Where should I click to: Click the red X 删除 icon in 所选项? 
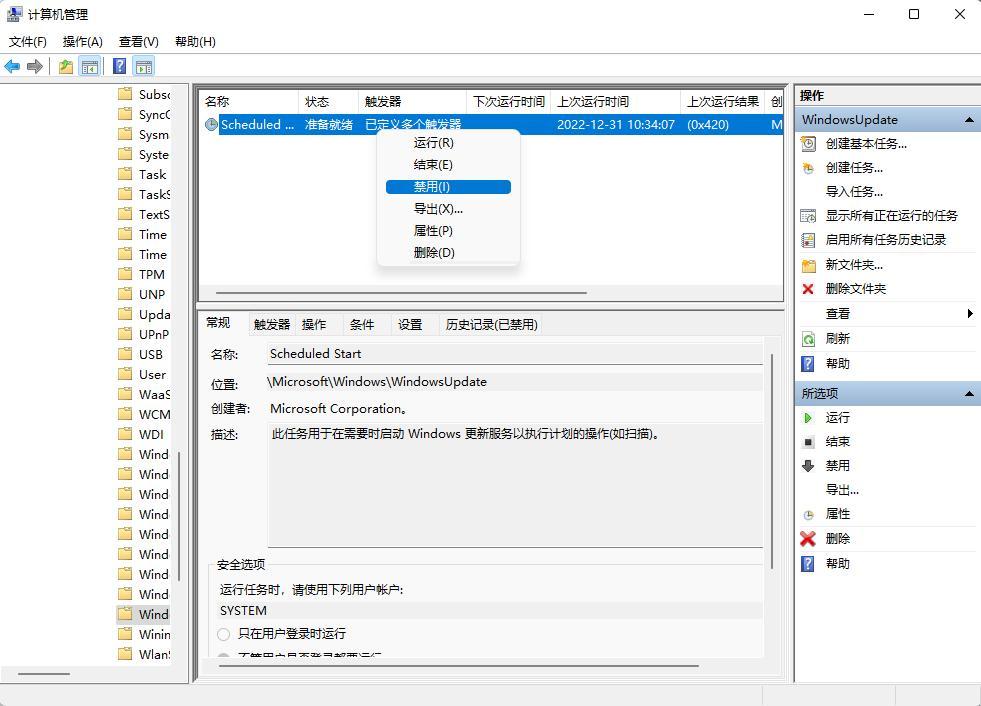tap(808, 539)
